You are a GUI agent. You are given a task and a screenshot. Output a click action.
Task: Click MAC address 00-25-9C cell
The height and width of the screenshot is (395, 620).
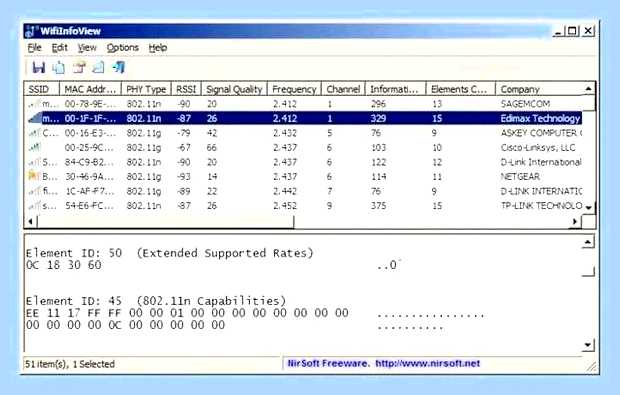(x=90, y=147)
